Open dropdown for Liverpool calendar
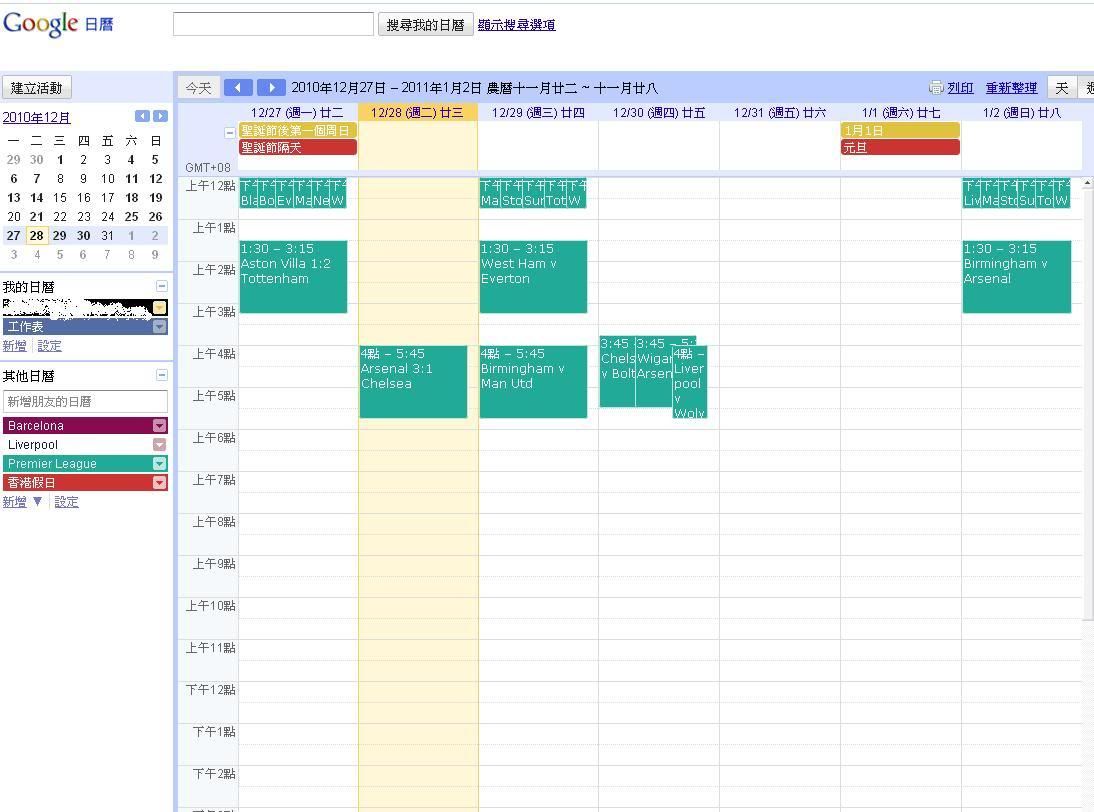This screenshot has height=812, width=1094. click(160, 444)
